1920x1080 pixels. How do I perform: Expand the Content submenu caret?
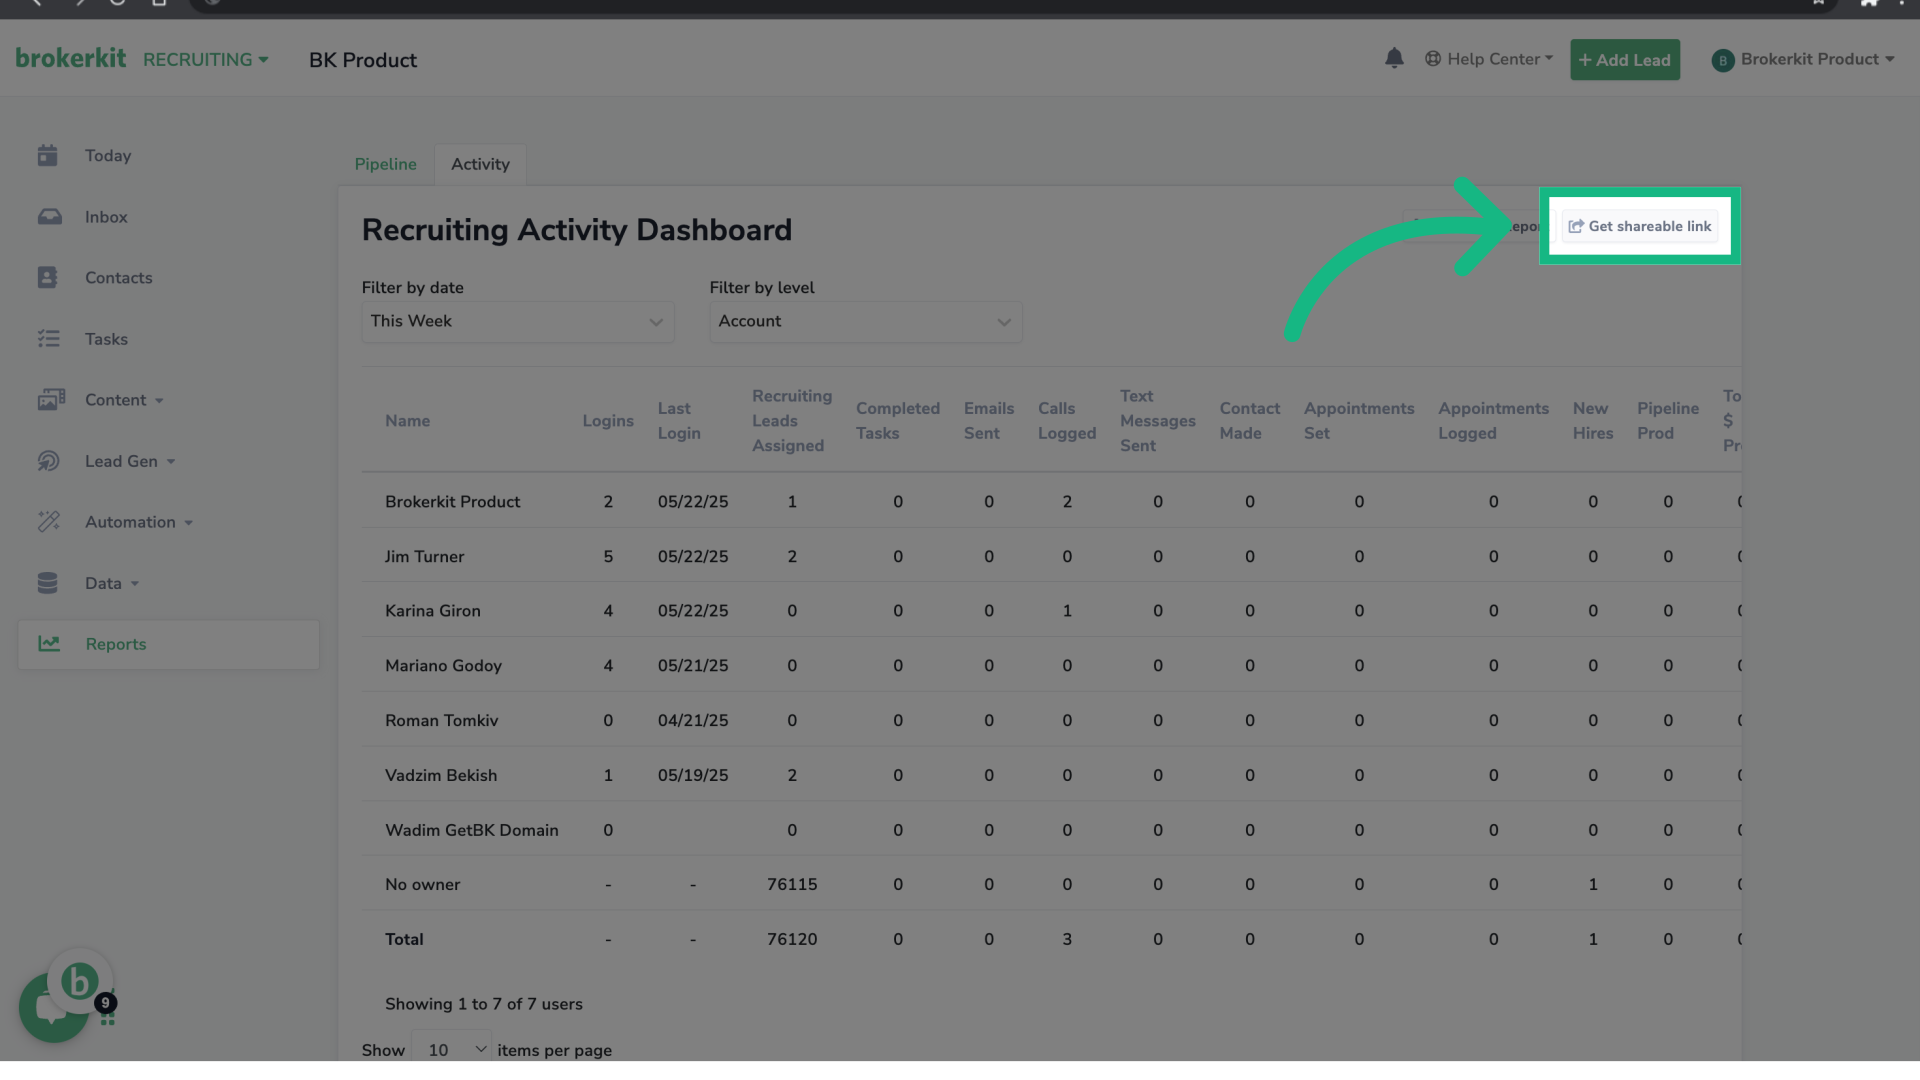(x=159, y=401)
